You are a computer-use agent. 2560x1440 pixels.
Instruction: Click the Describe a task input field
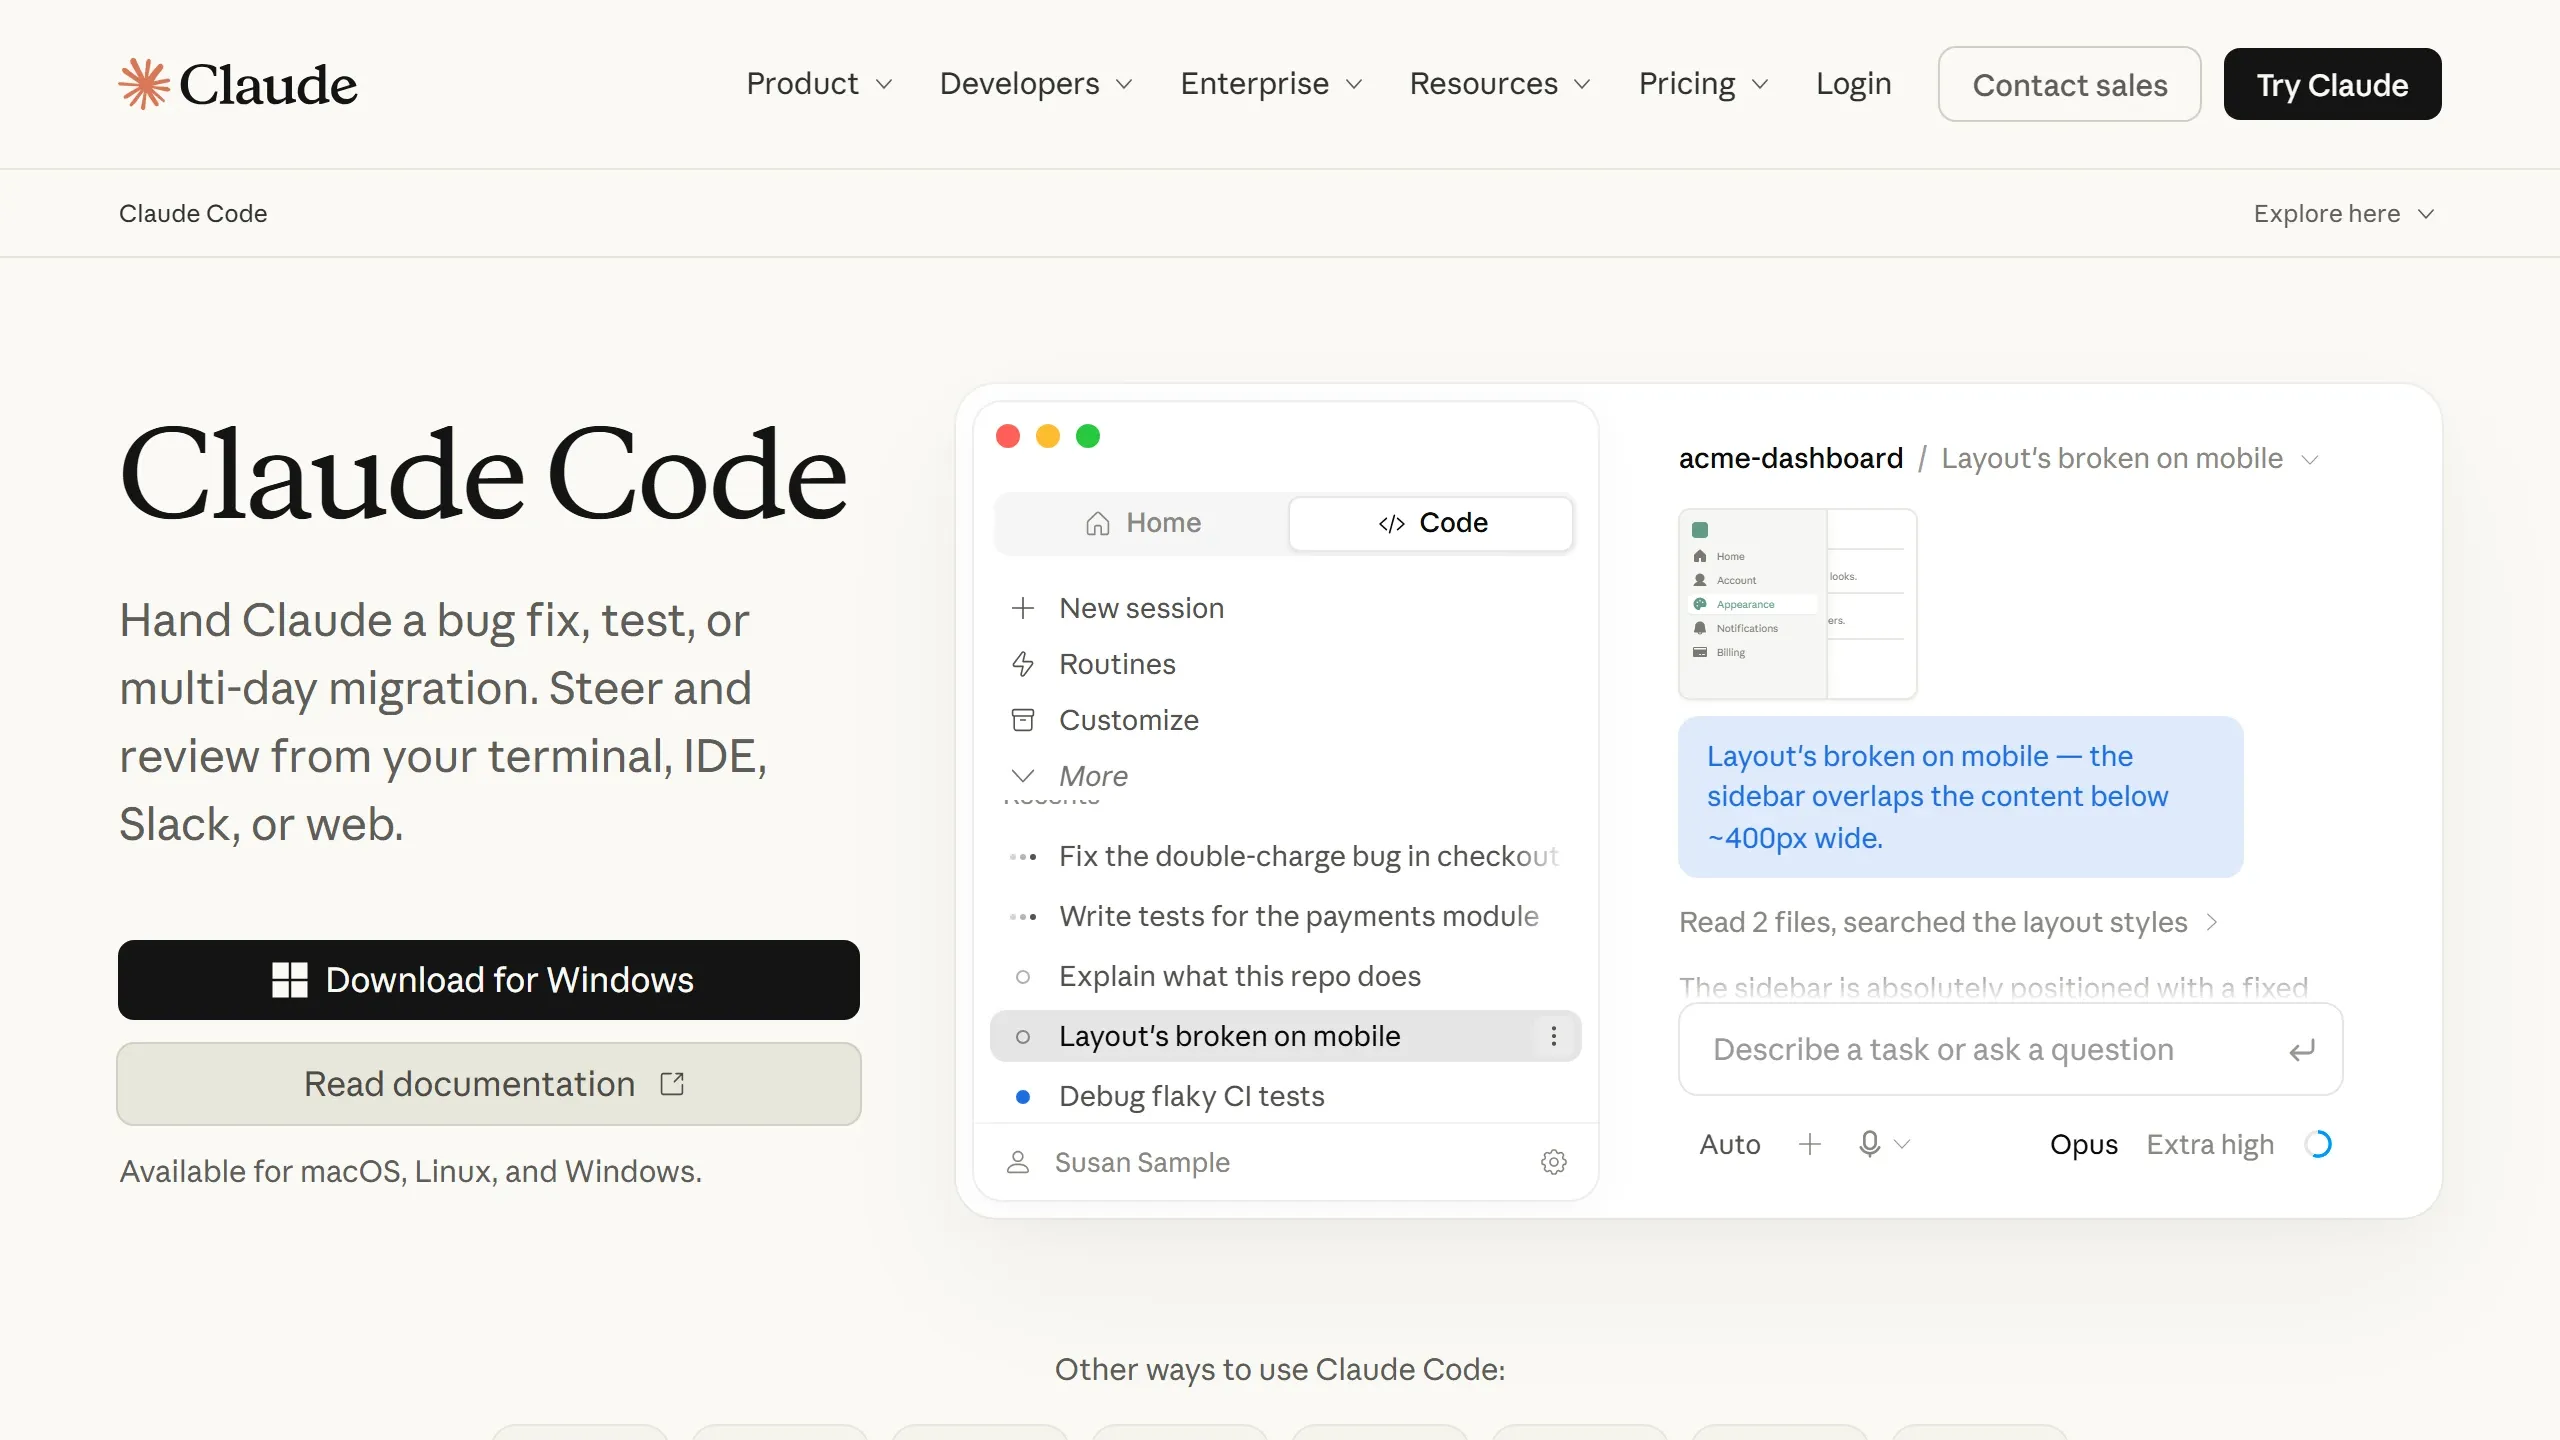pos(2010,1049)
